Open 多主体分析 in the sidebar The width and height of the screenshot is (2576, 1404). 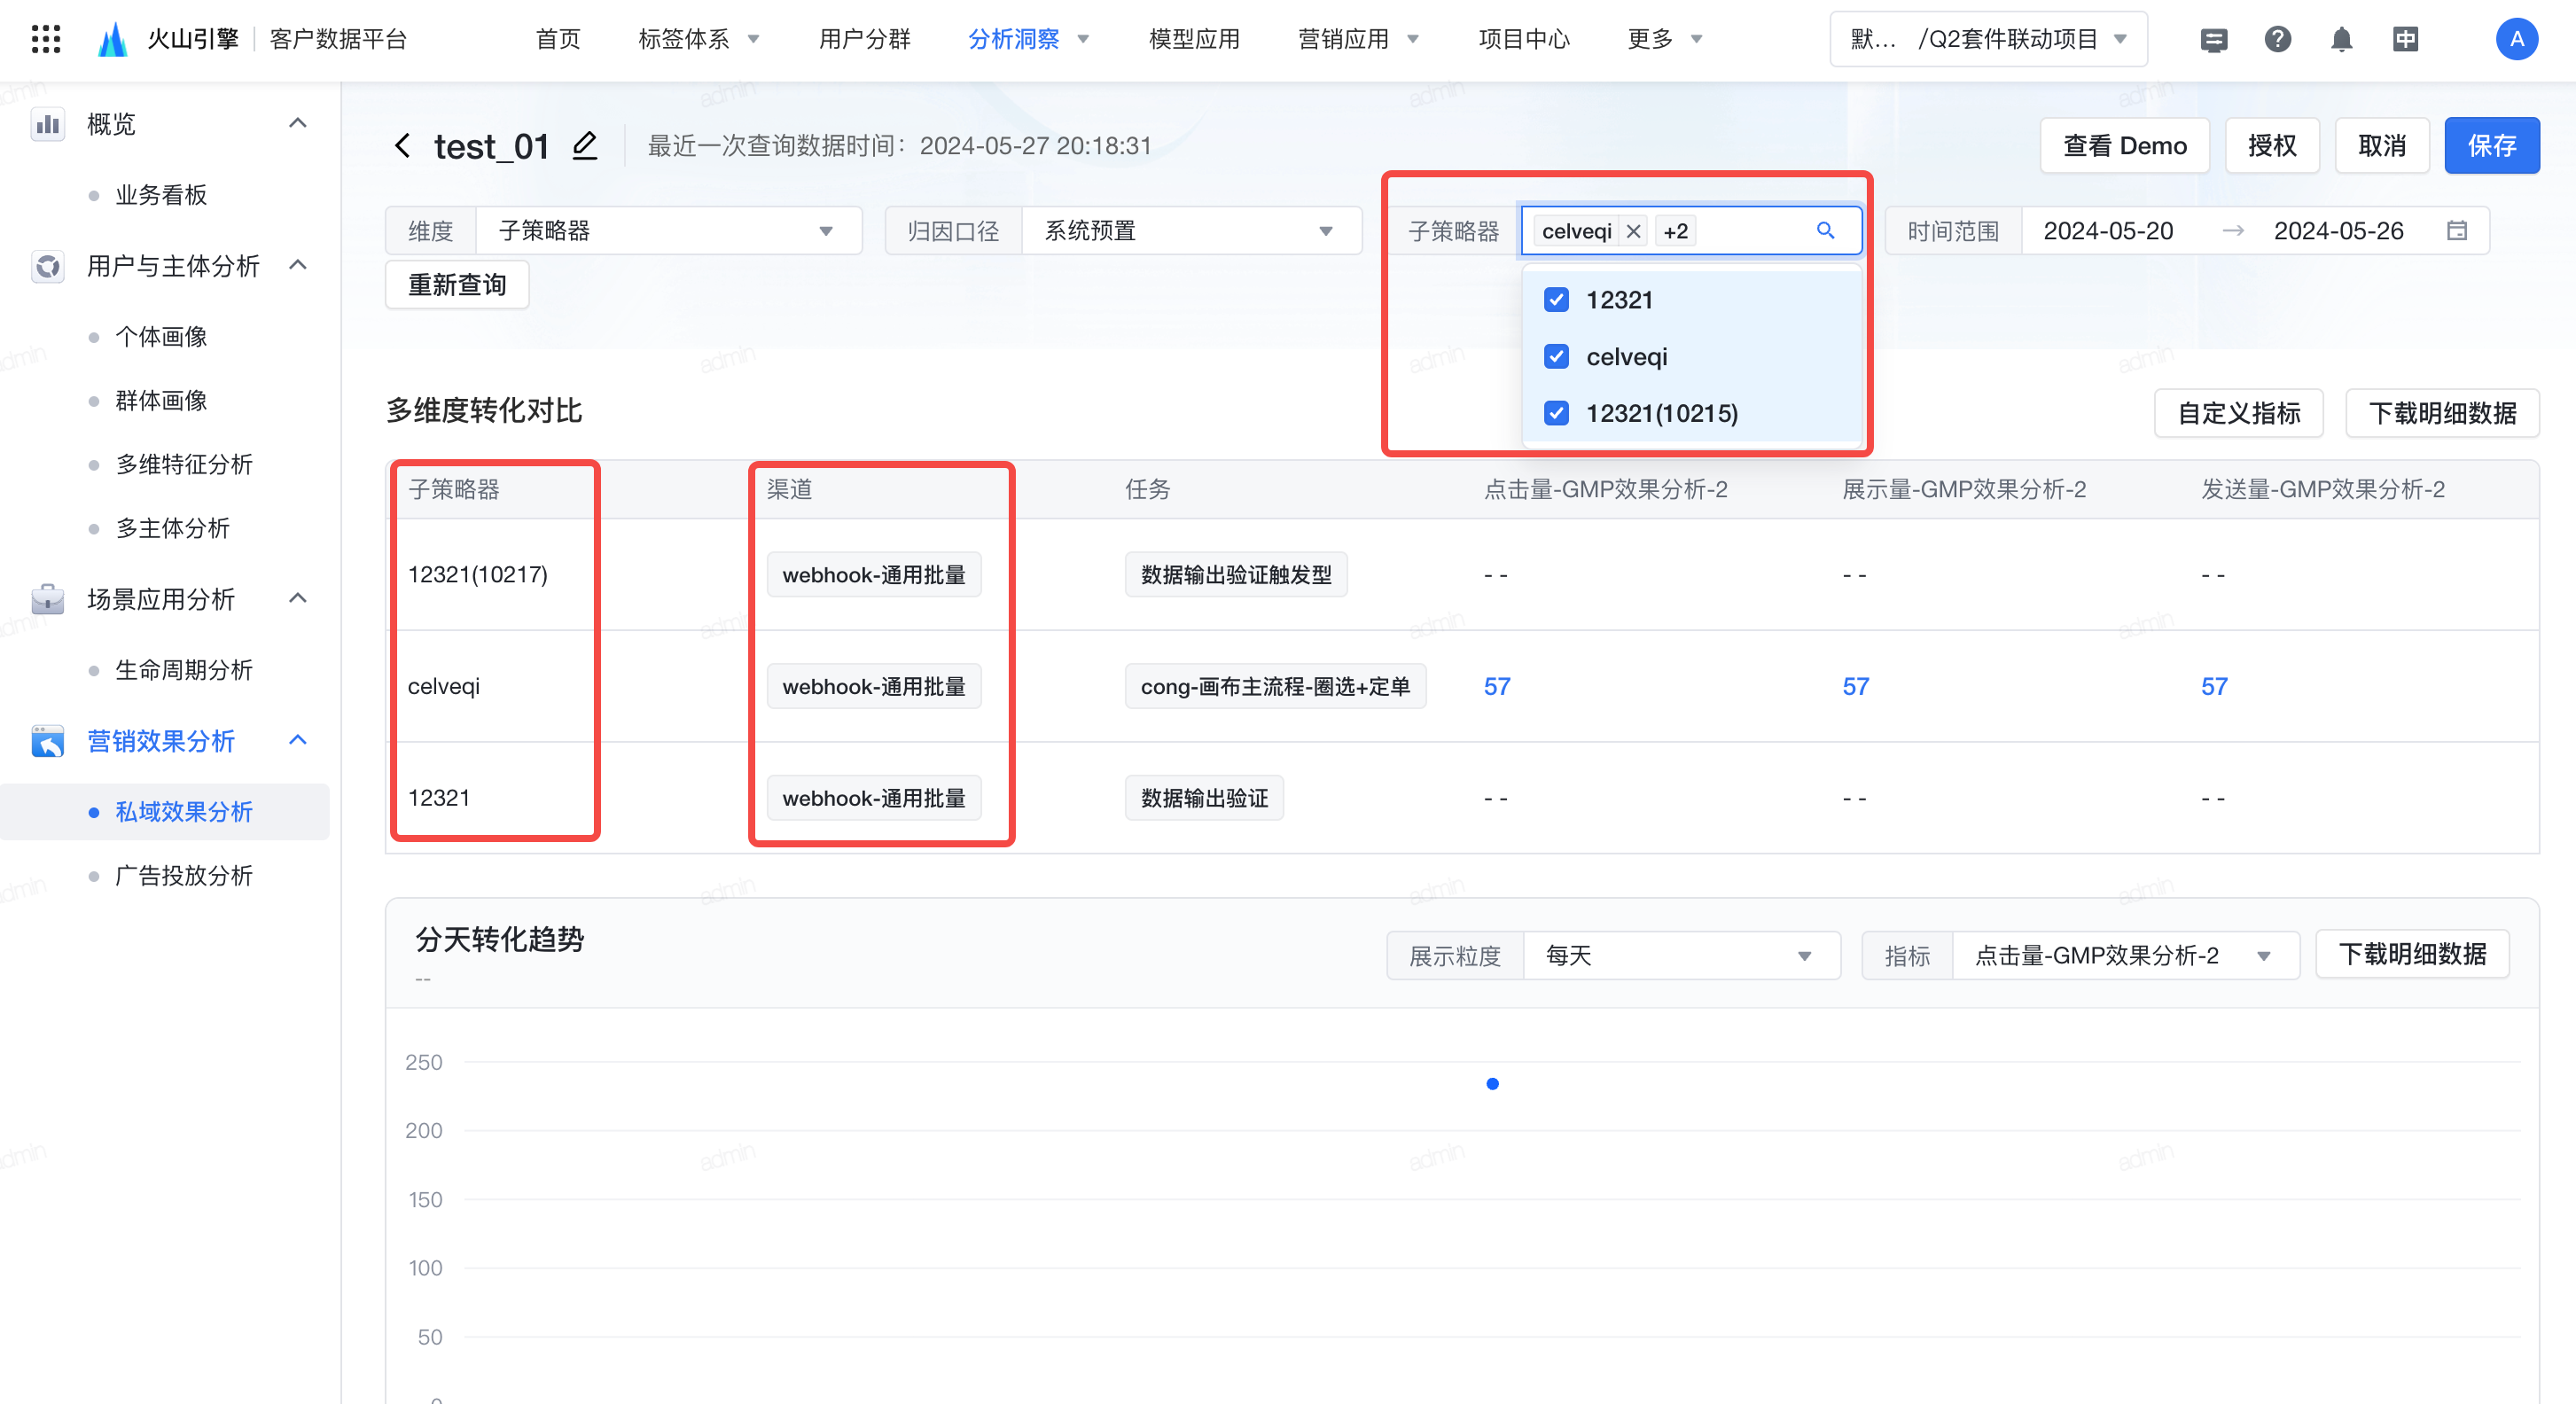tap(173, 528)
